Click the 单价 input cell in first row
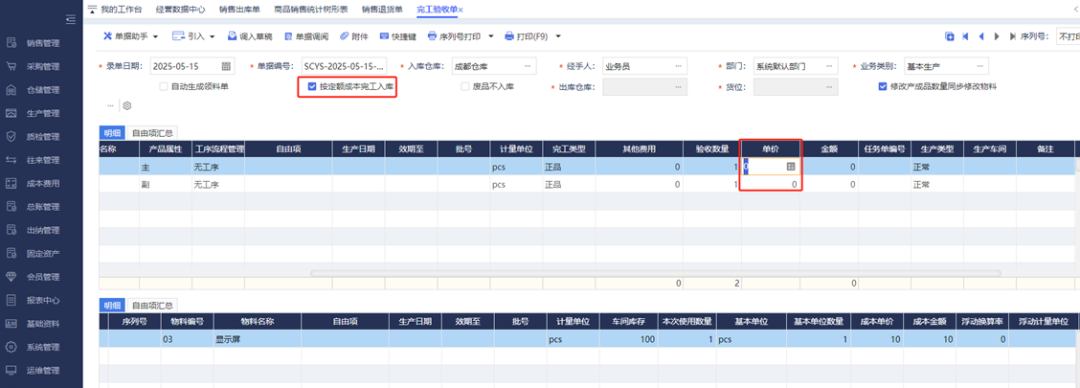1080x388 pixels. 771,166
